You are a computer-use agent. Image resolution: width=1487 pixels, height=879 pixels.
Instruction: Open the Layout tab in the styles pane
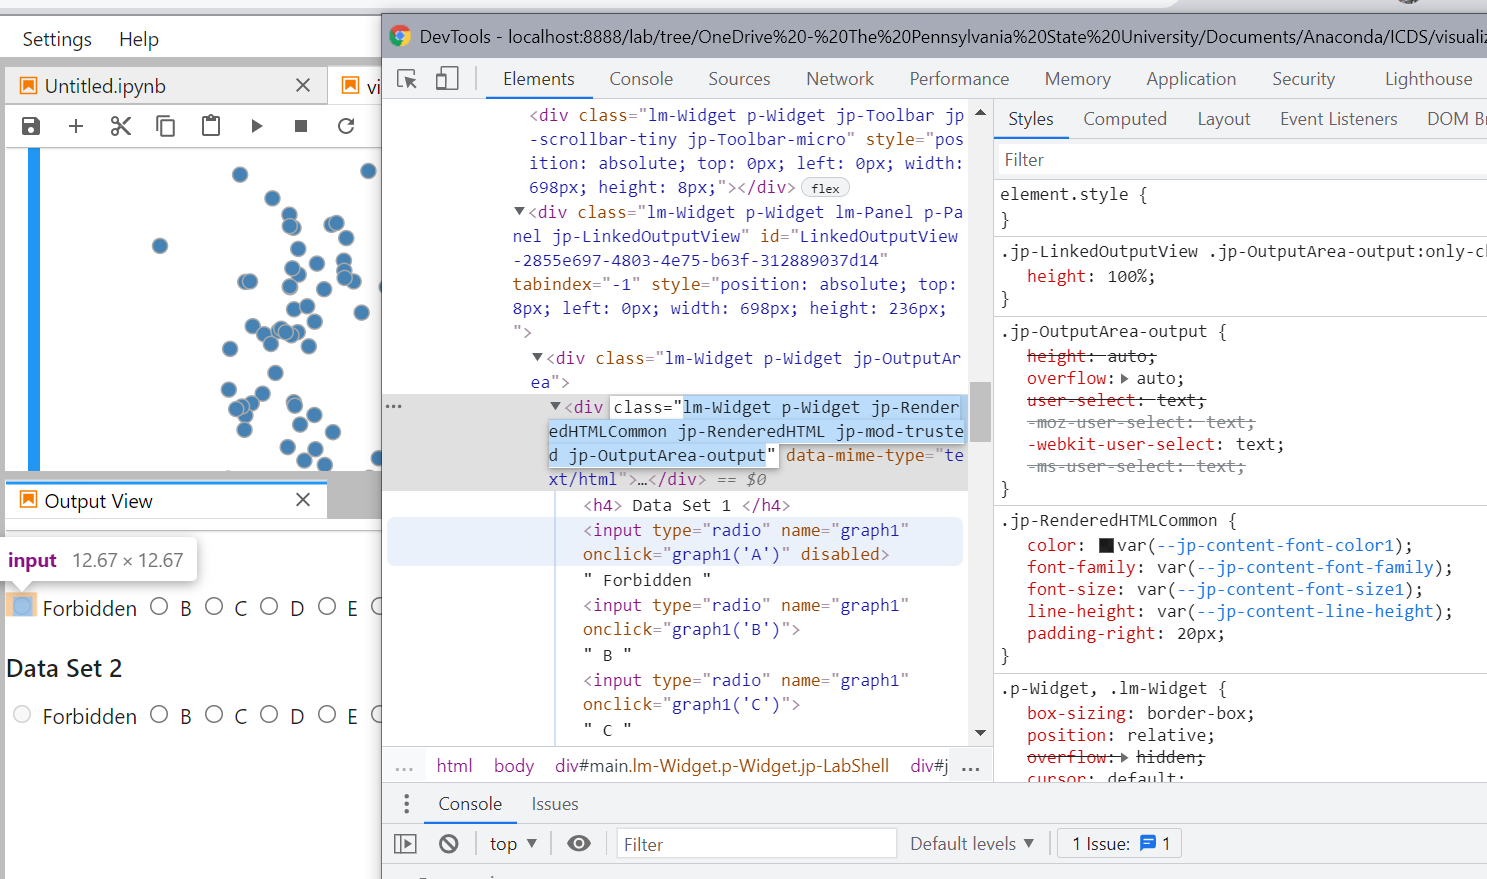[x=1224, y=119]
